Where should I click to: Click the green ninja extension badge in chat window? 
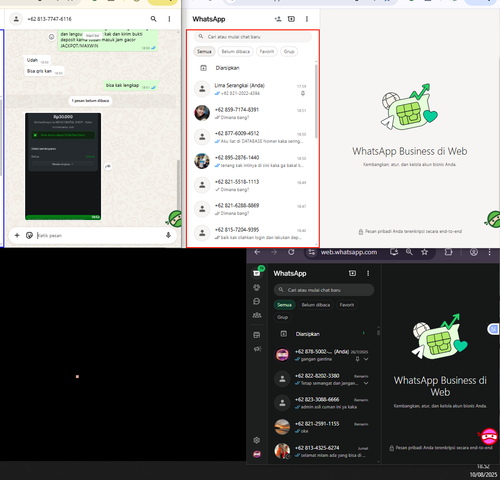(x=174, y=219)
